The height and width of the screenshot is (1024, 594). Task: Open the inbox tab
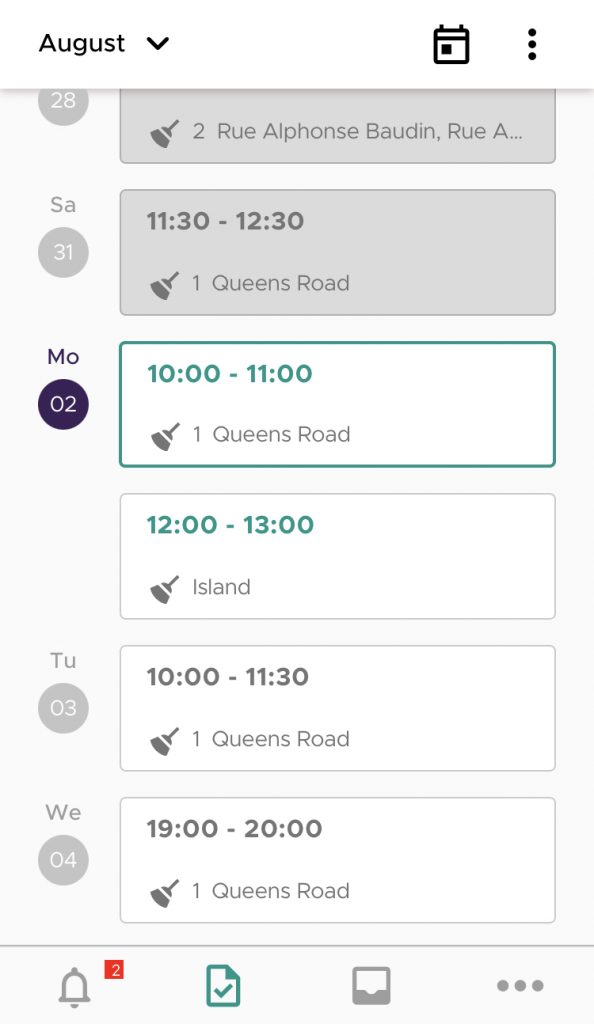pos(371,985)
